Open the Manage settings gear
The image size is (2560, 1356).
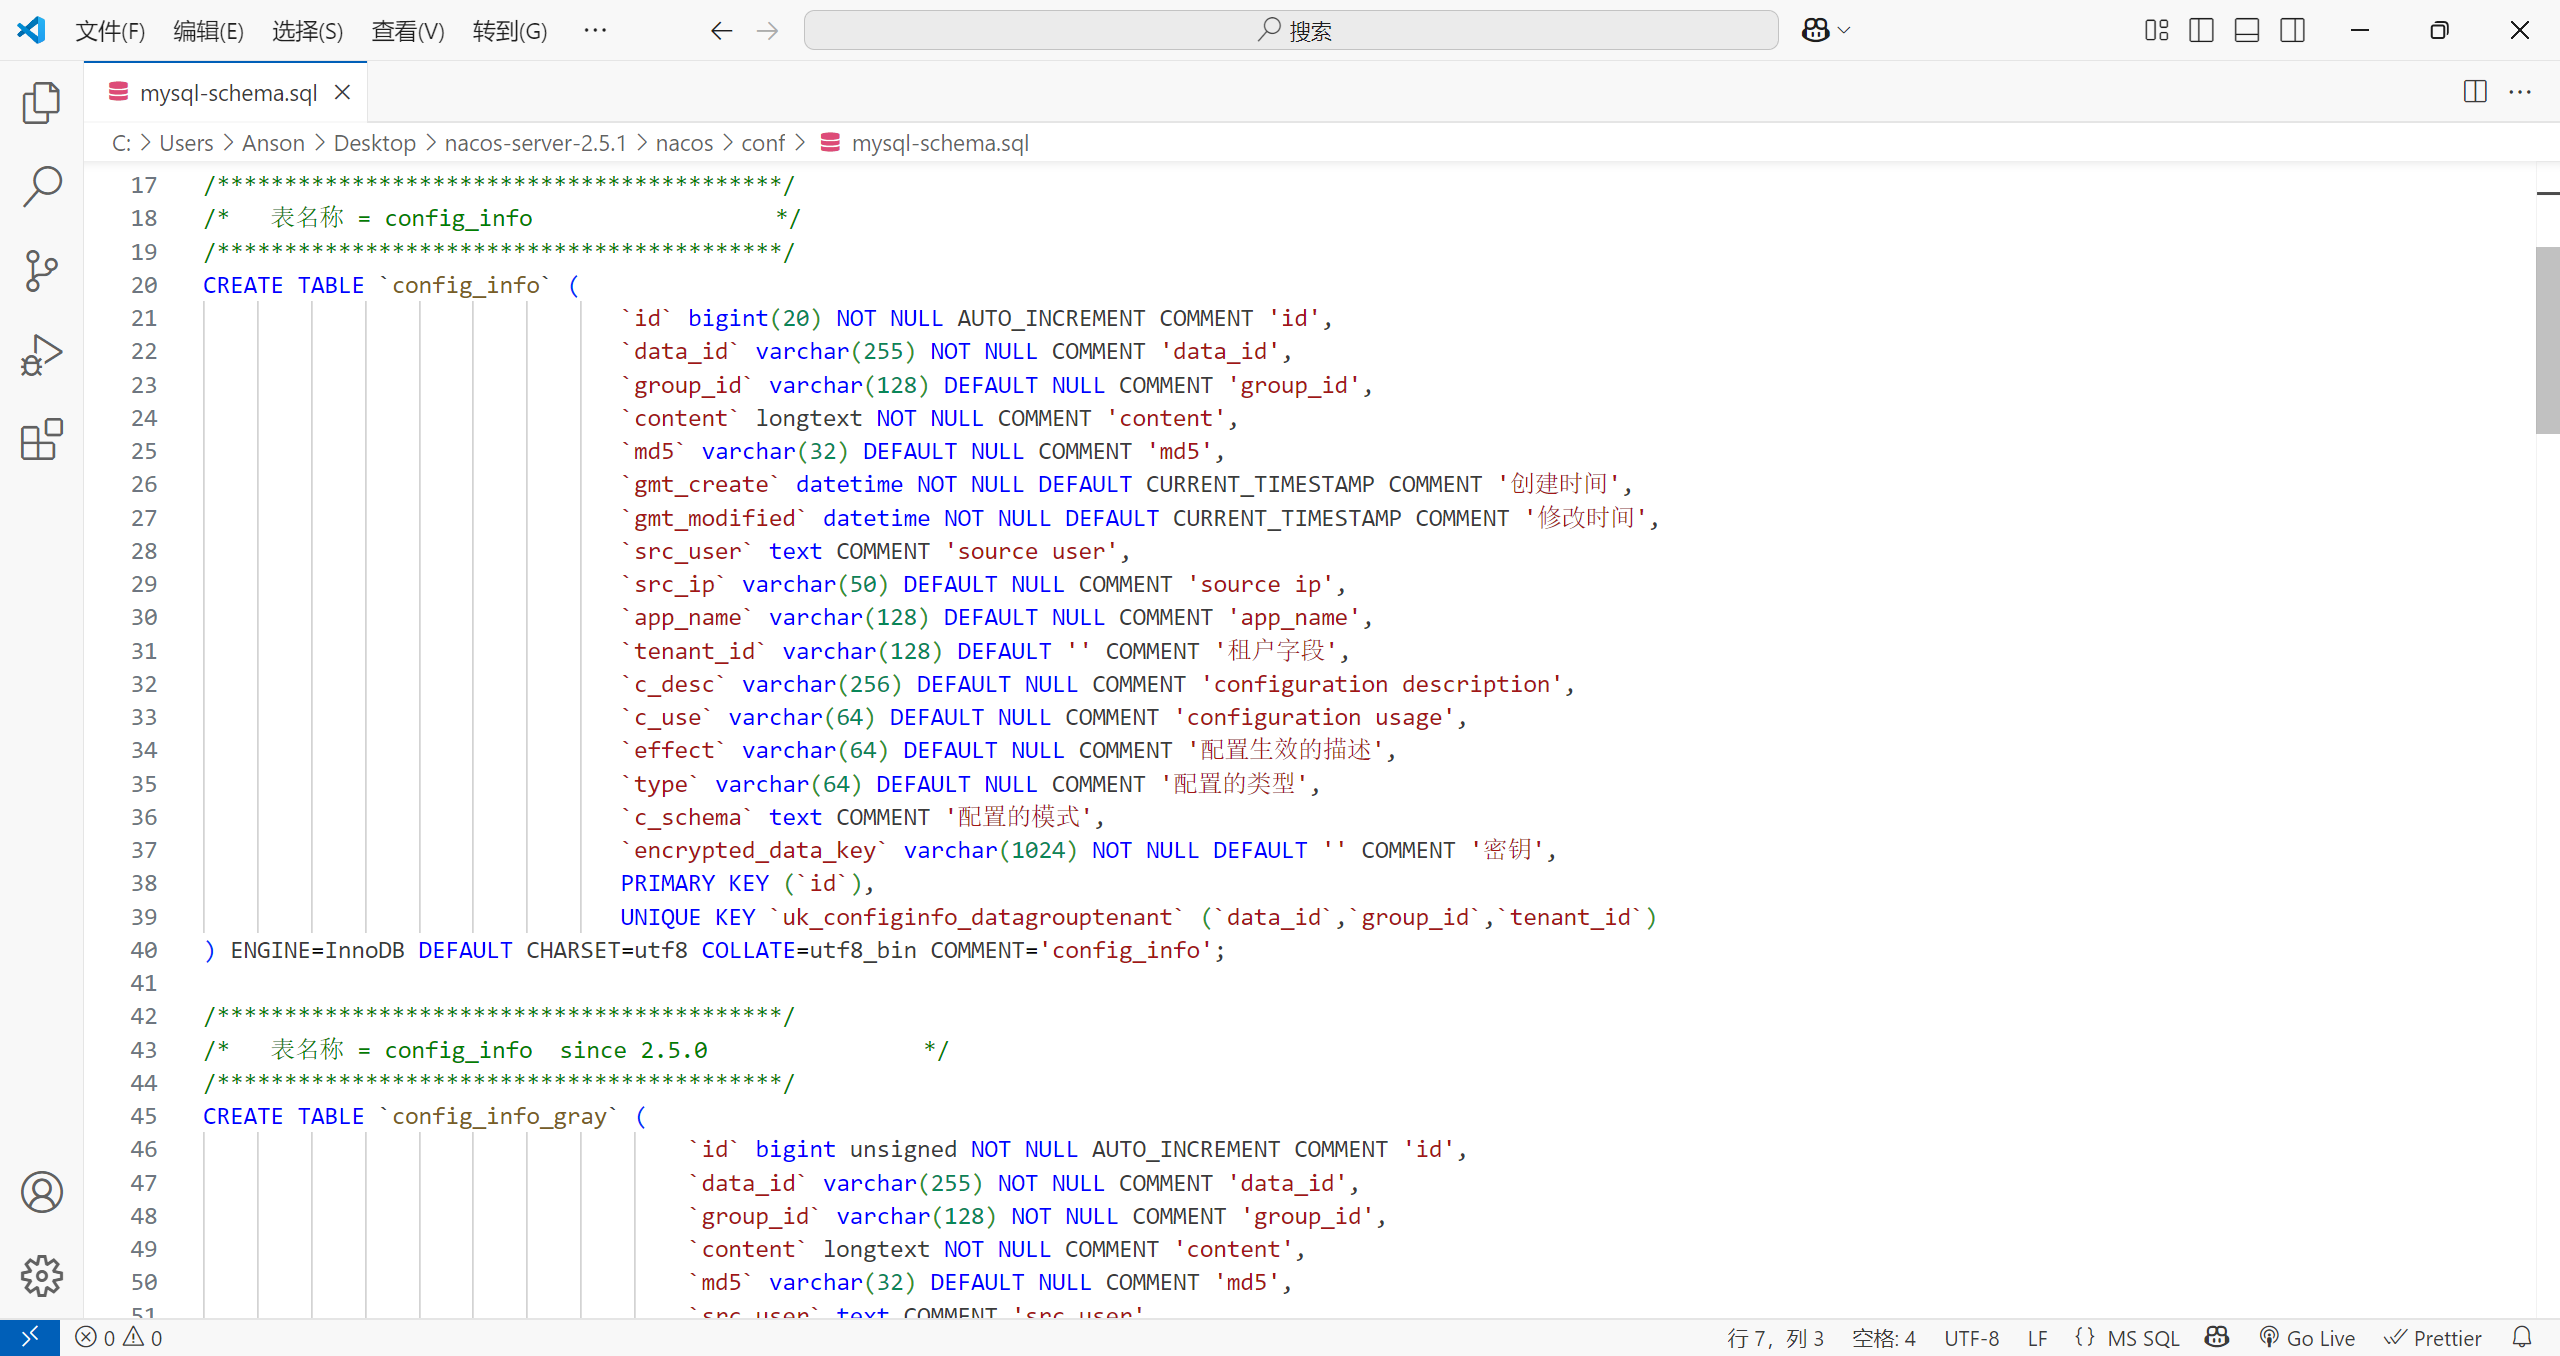click(x=41, y=1276)
